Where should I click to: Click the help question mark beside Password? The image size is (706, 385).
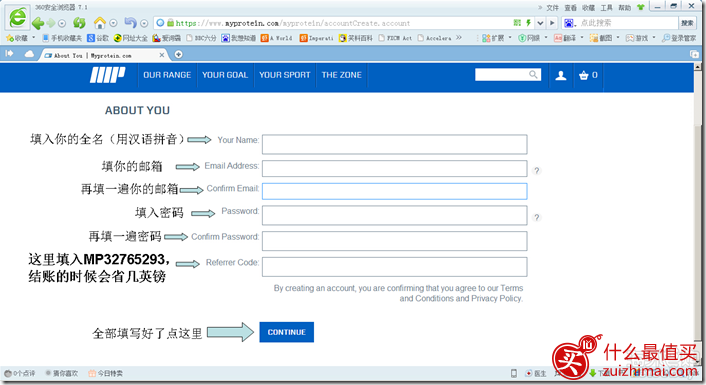click(x=536, y=217)
